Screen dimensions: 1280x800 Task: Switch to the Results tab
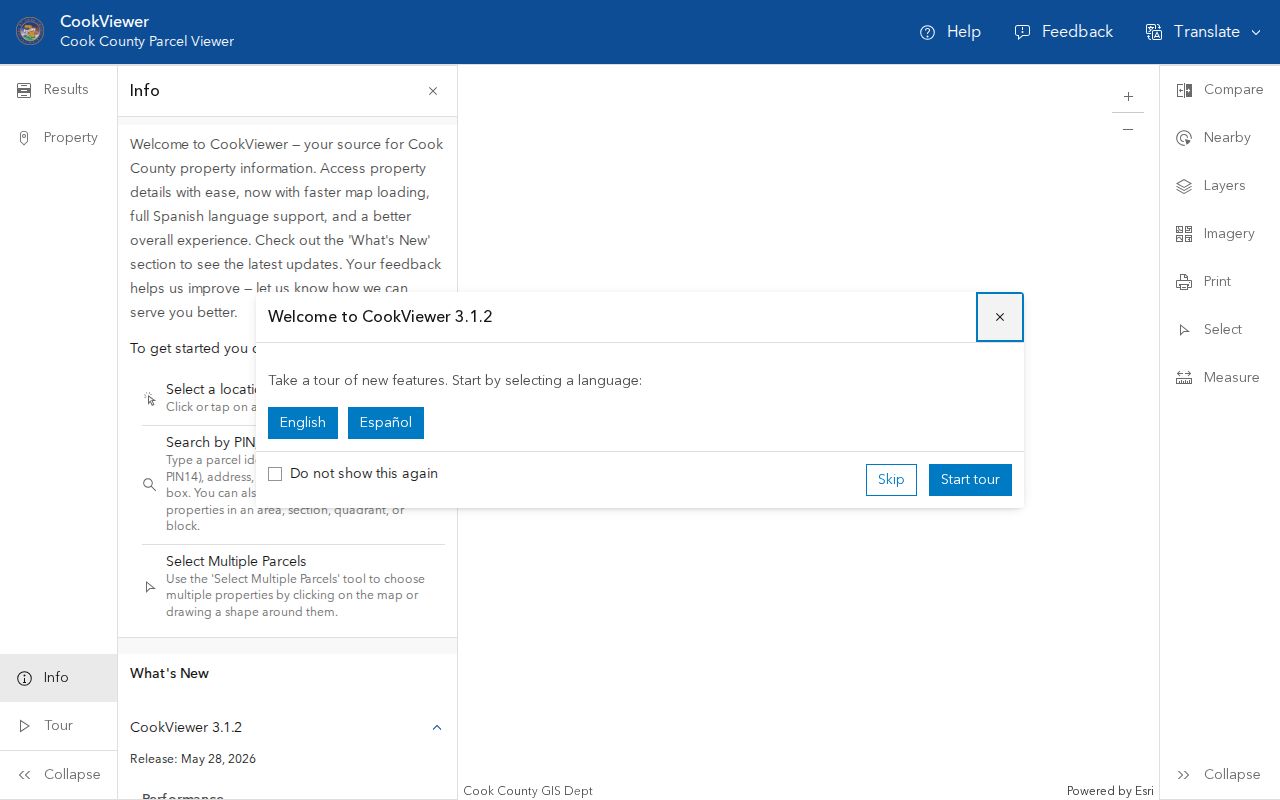coord(59,90)
